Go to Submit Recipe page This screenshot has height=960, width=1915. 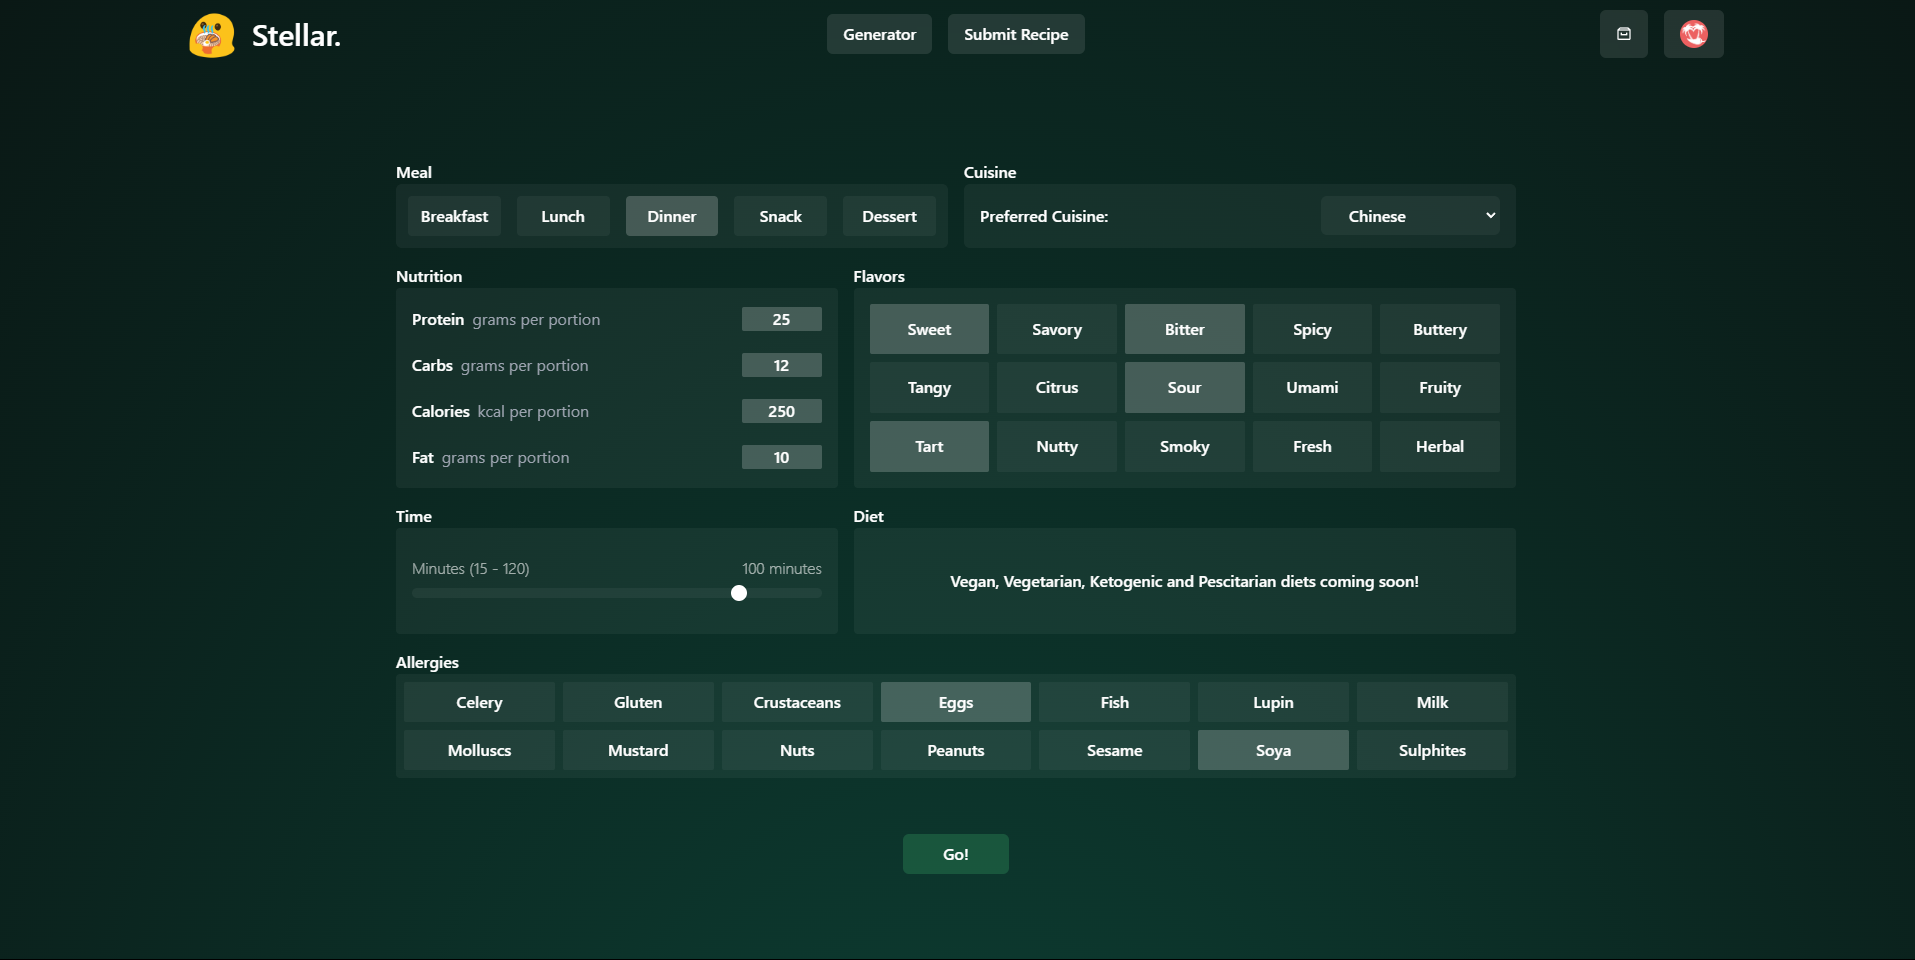1016,34
